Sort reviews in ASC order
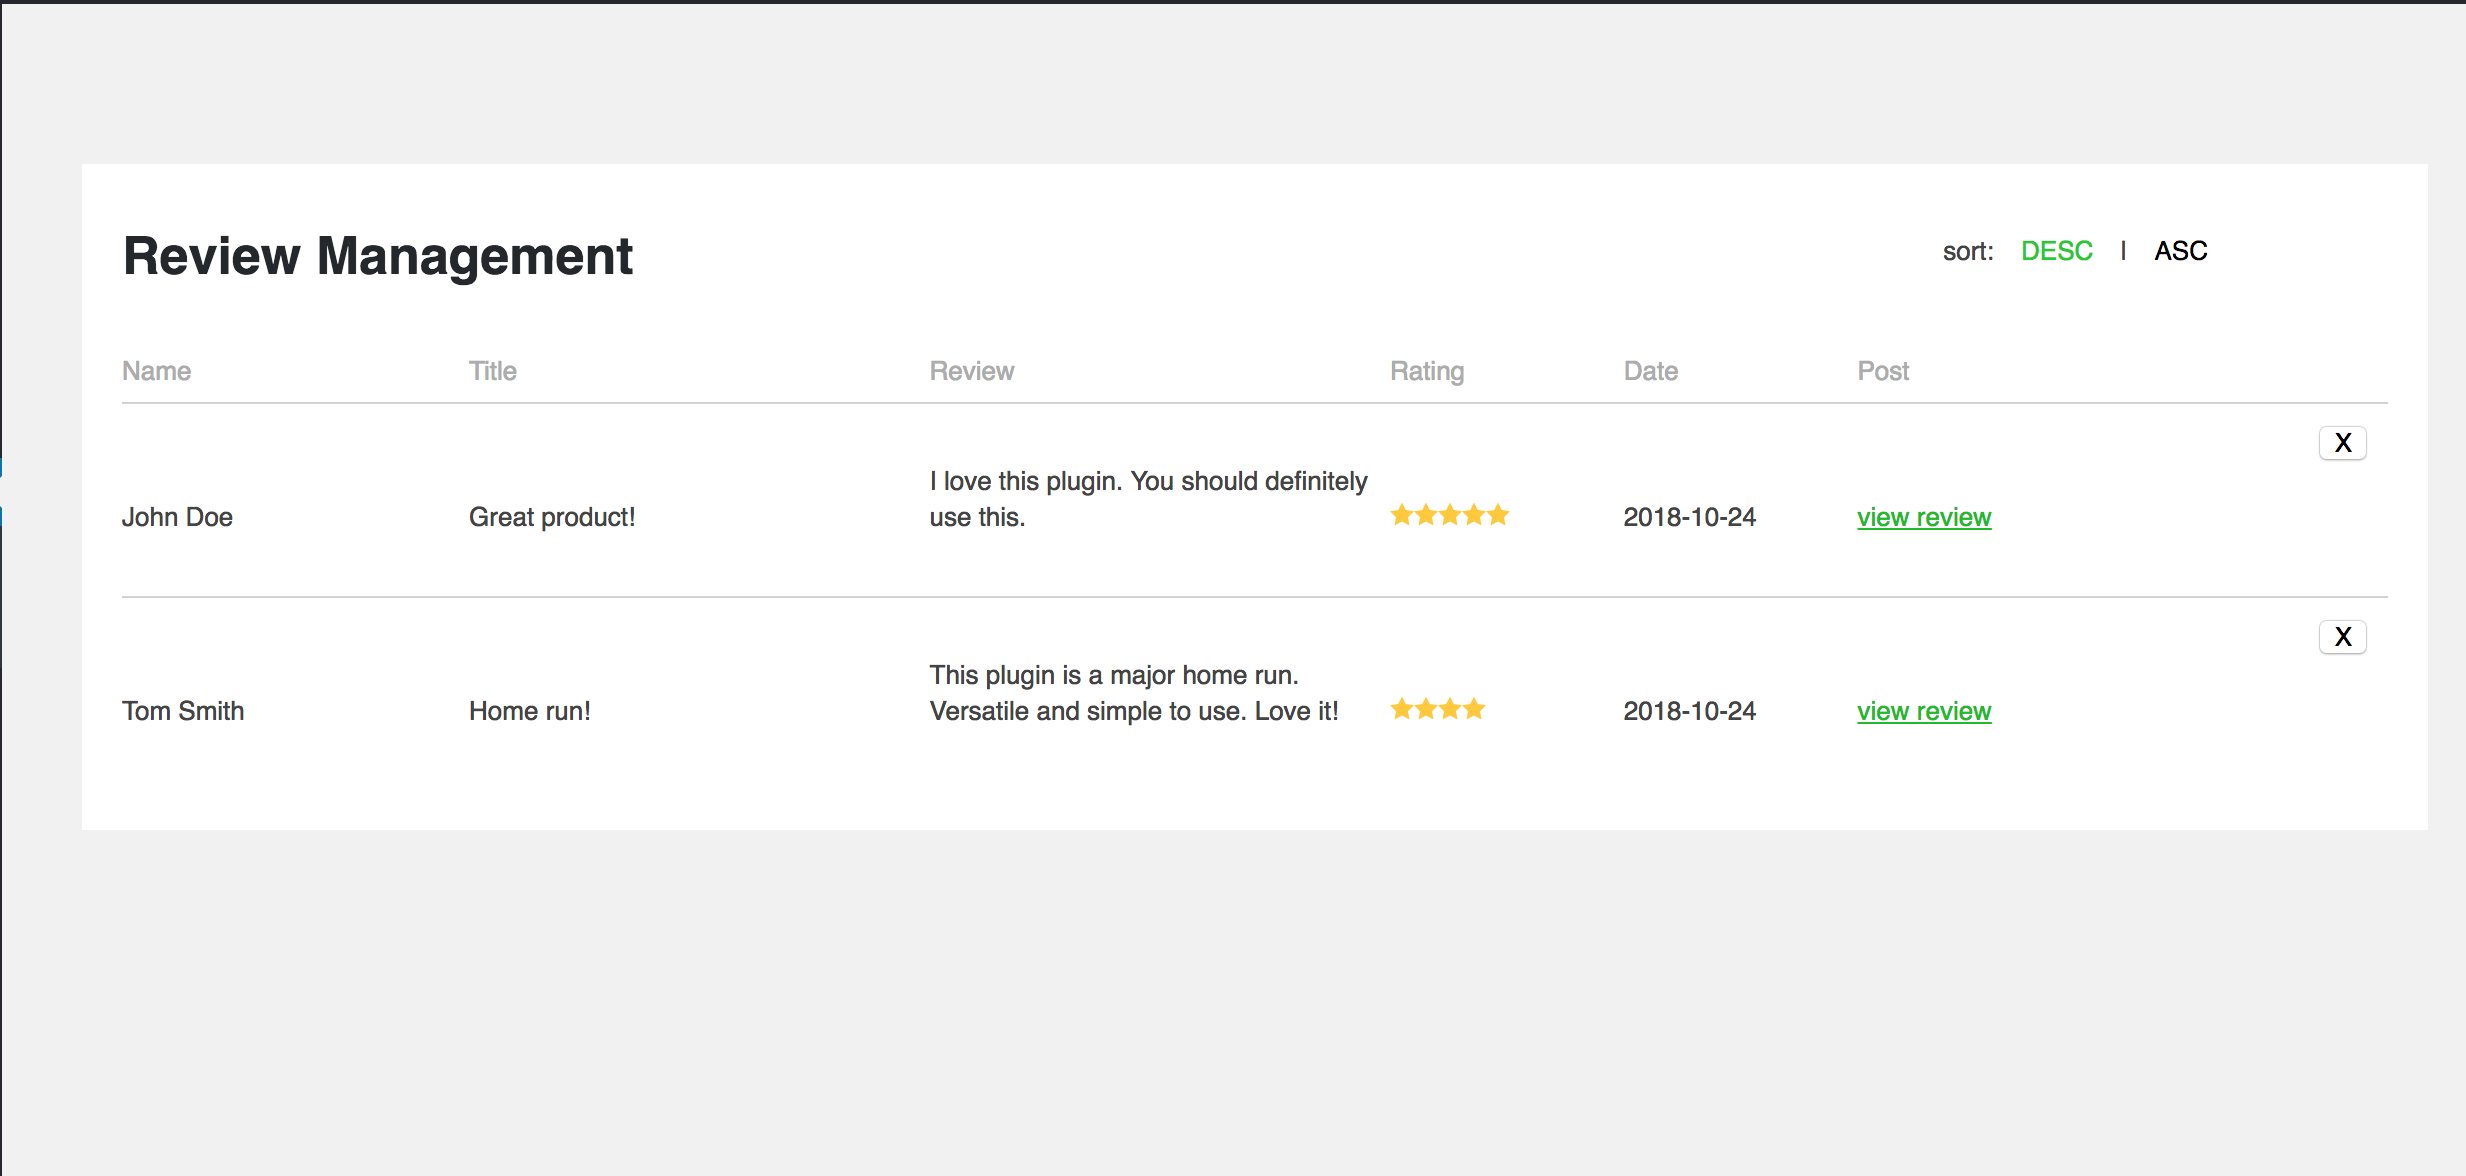2466x1176 pixels. pyautogui.click(x=2180, y=251)
